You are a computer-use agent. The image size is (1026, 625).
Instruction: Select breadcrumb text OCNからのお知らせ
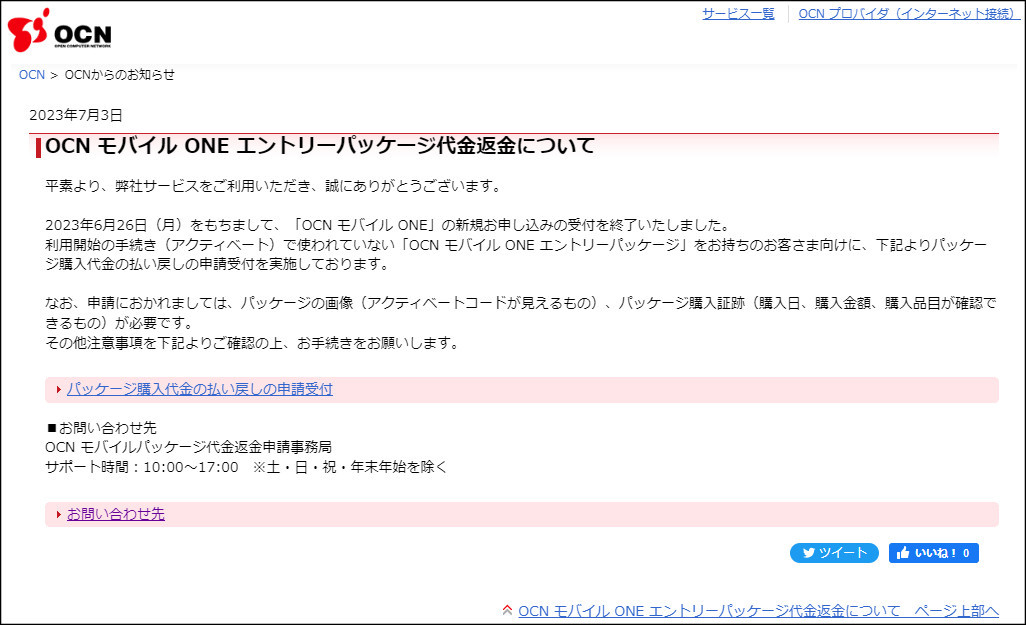(x=120, y=75)
